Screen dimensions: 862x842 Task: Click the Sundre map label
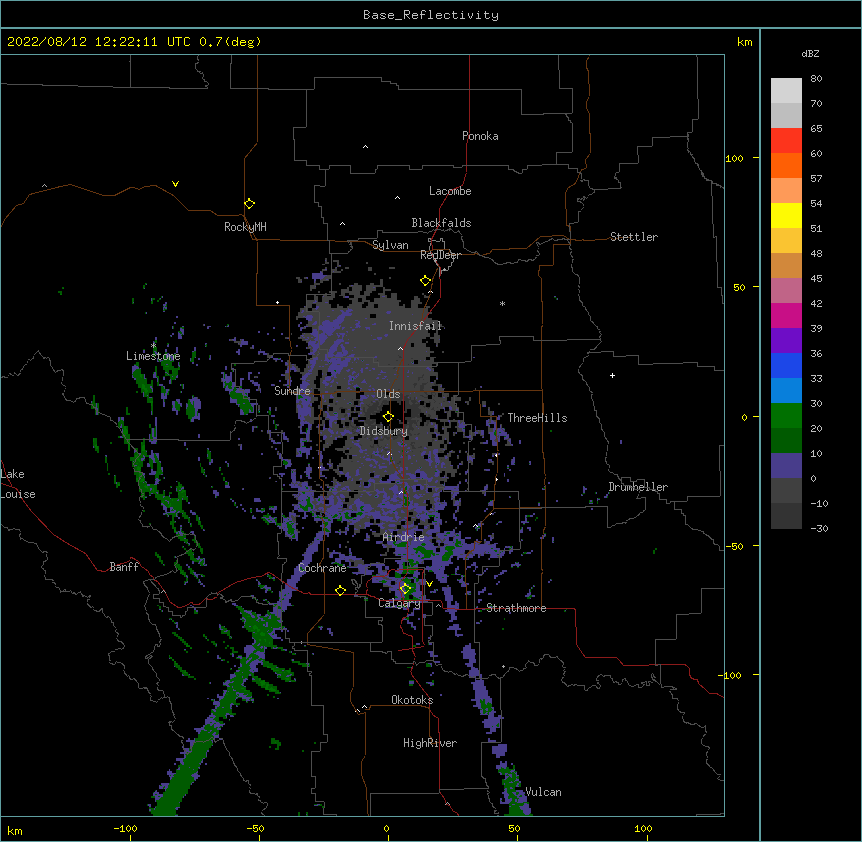(x=292, y=391)
